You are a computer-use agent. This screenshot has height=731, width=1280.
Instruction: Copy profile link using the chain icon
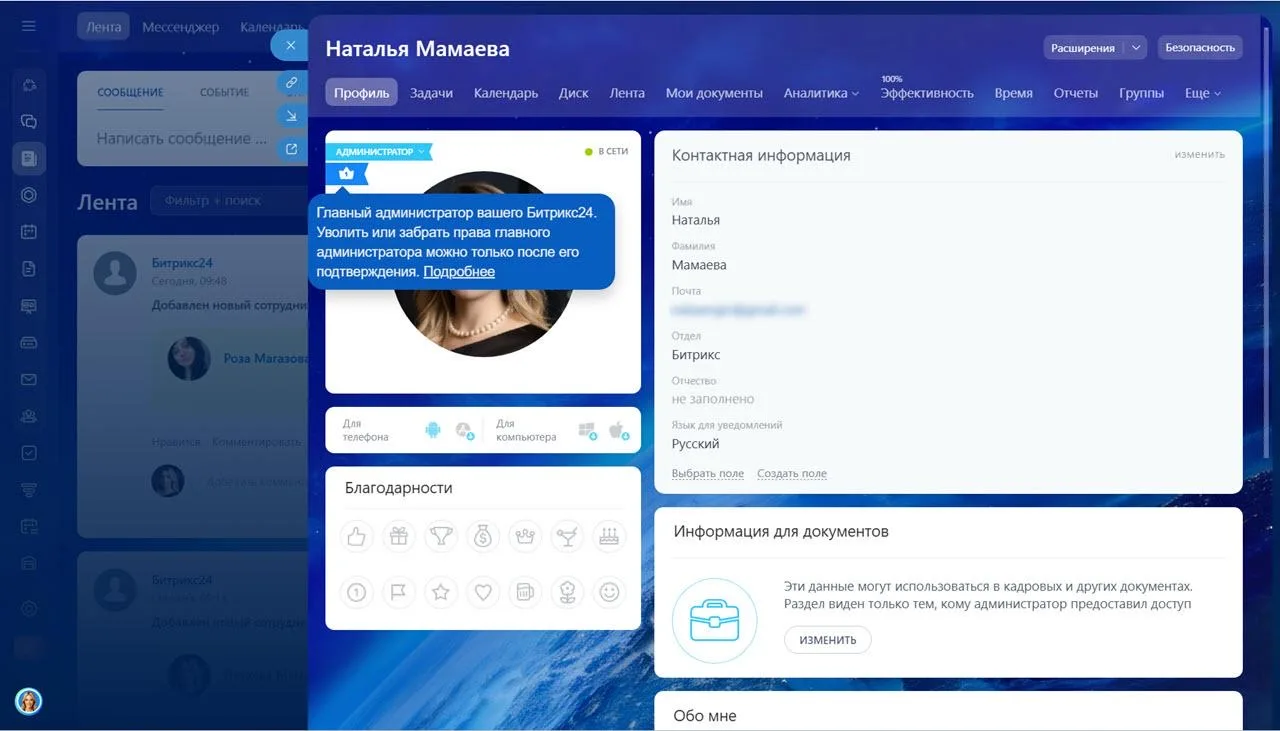[x=291, y=83]
